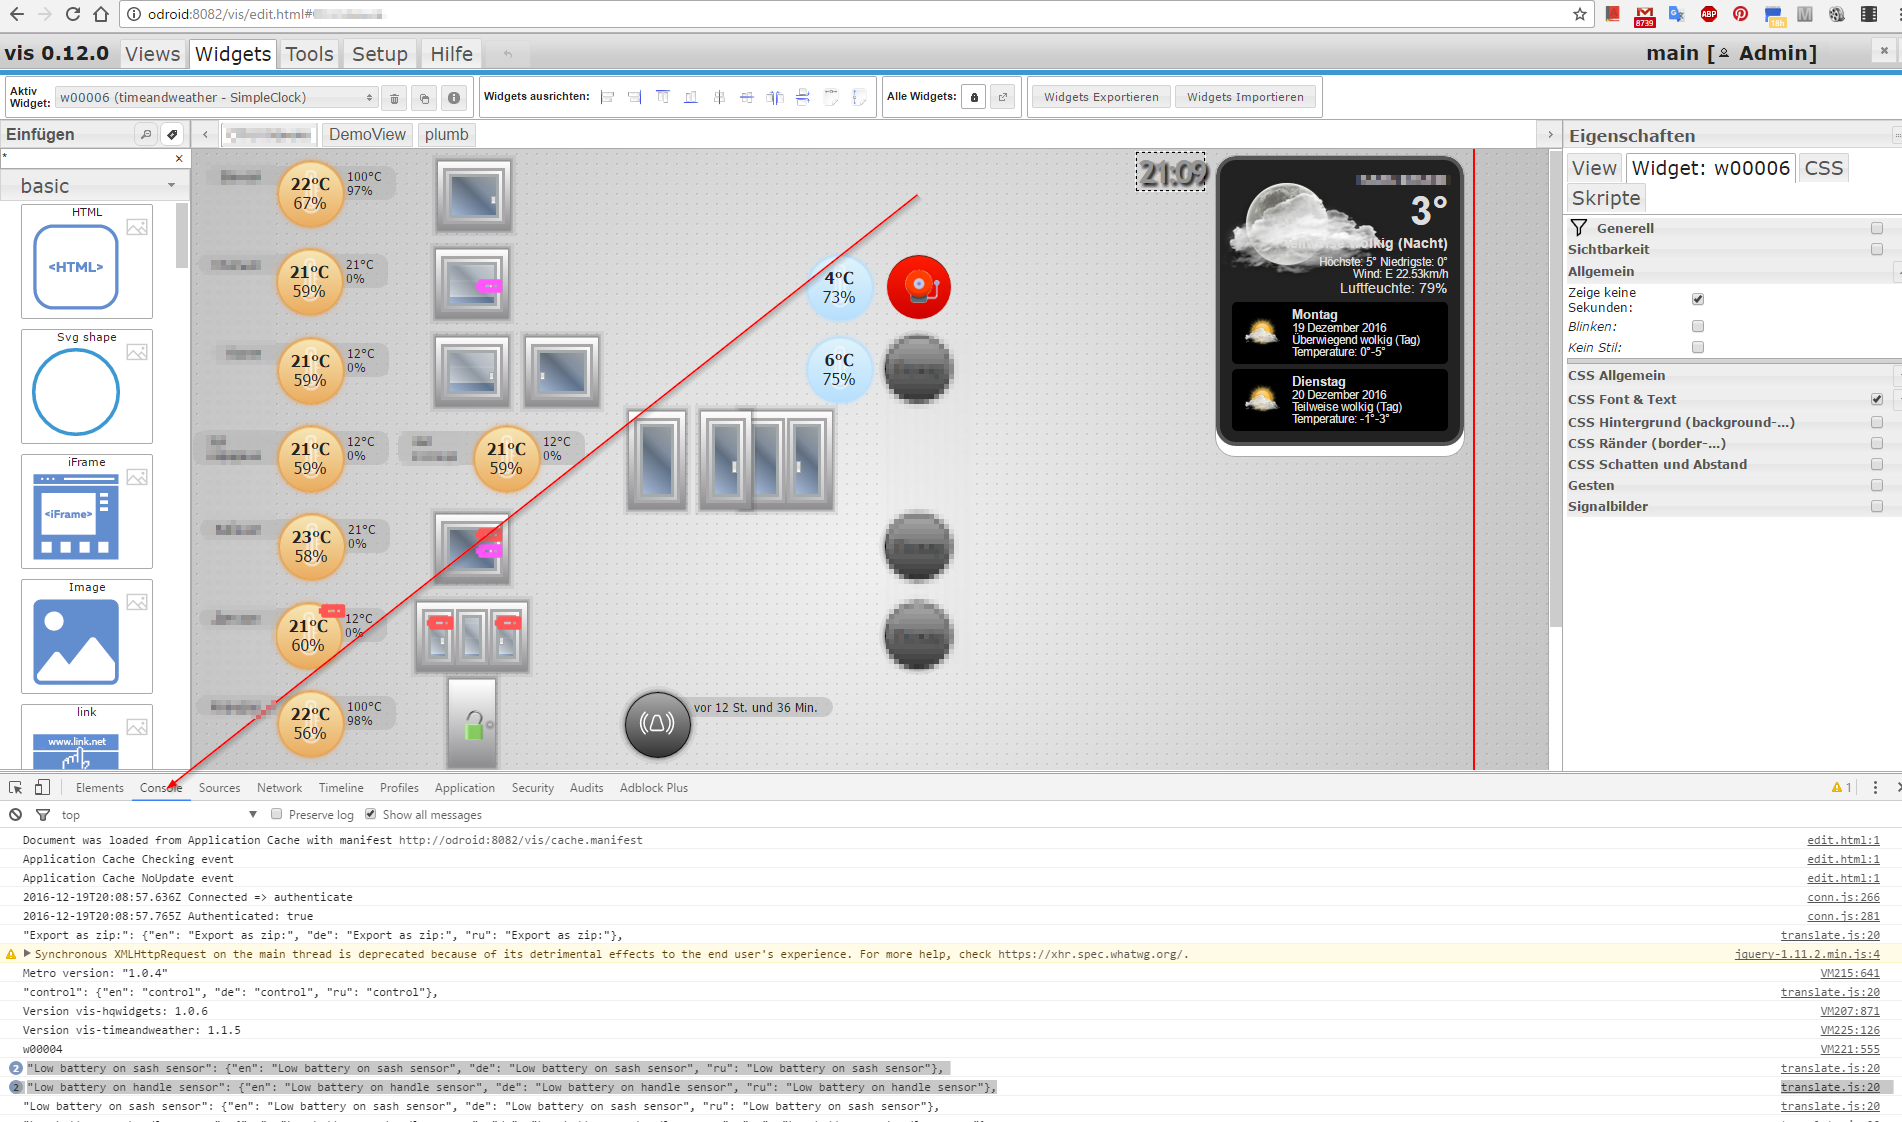The width and height of the screenshot is (1902, 1122).
Task: Click the Adblock Plus extension icon
Action: click(x=1709, y=14)
